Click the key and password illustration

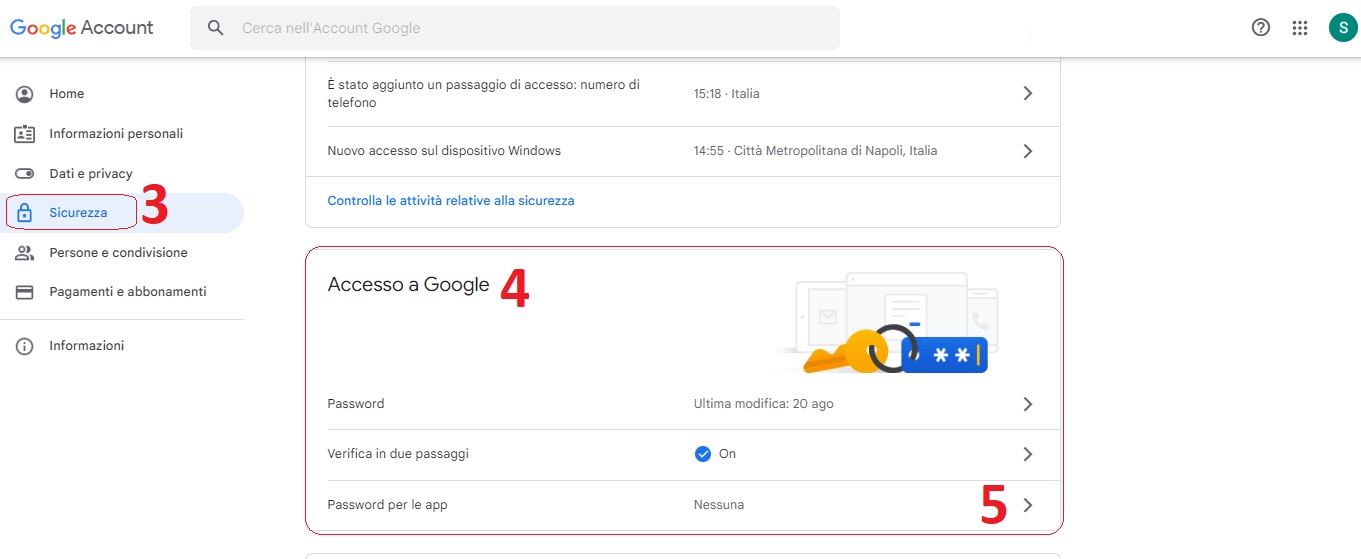[888, 323]
